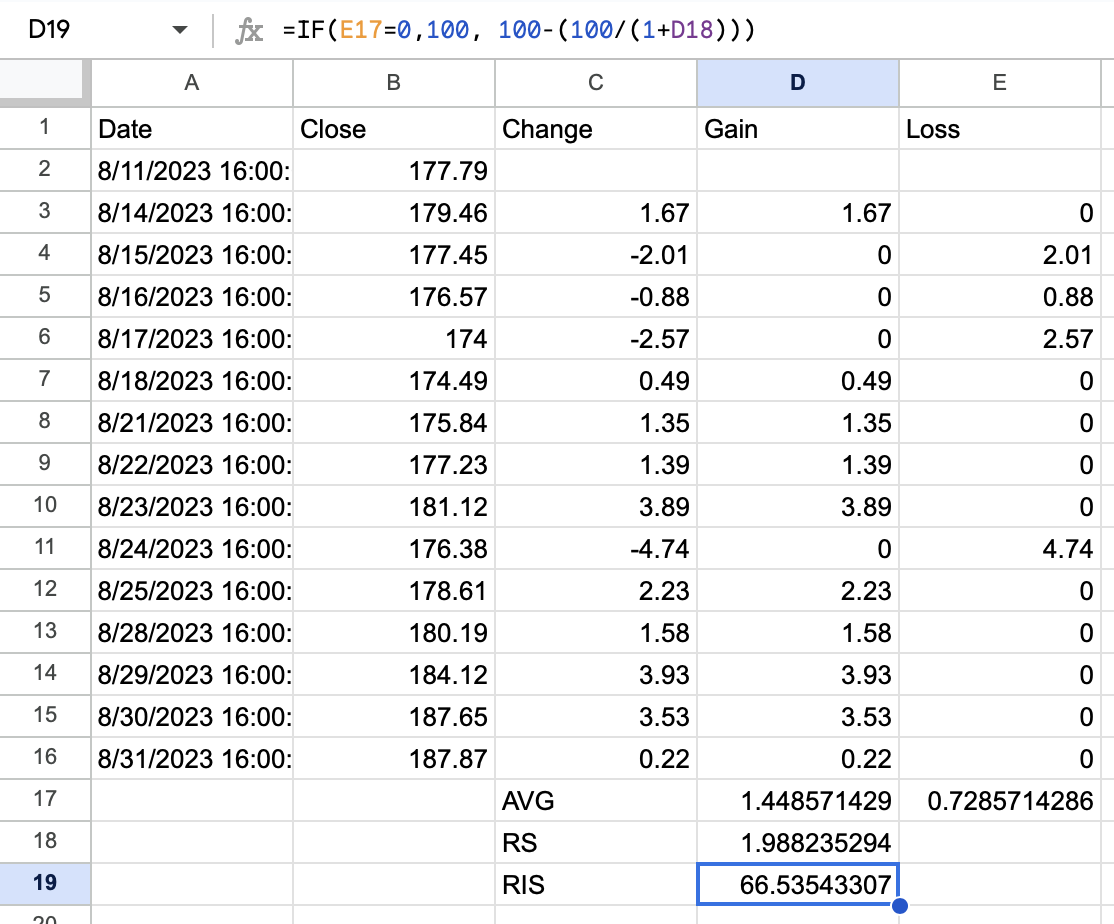Image resolution: width=1114 pixels, height=924 pixels.
Task: Select the Loss value 4.74
Action: pyautogui.click(x=999, y=548)
